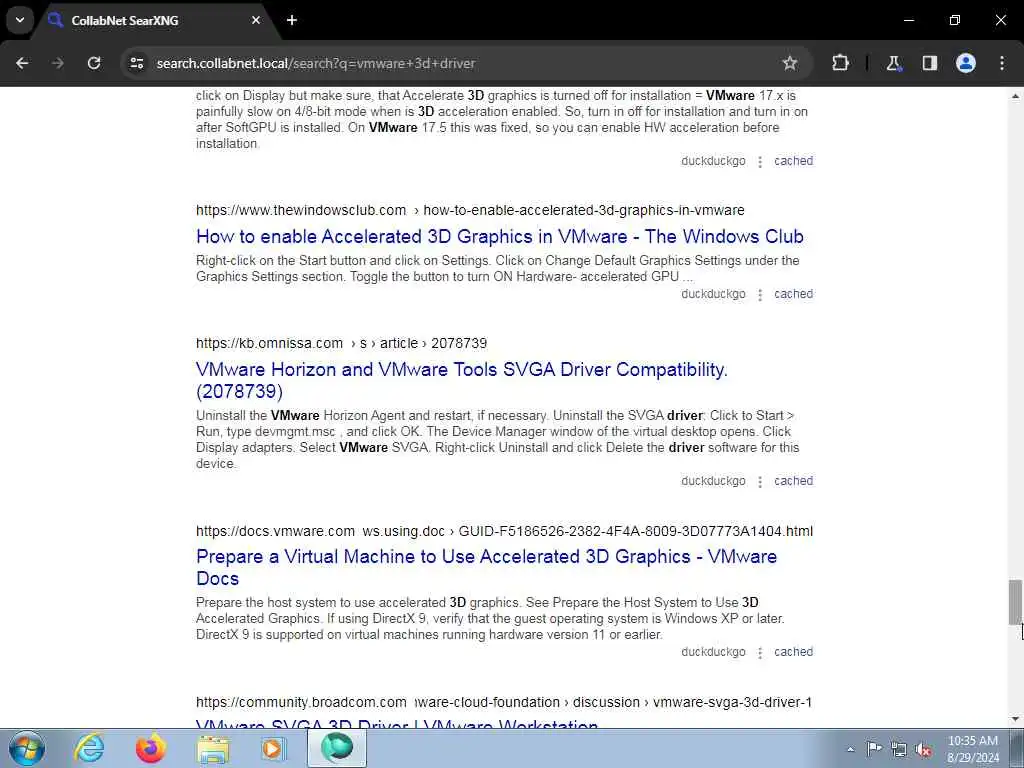The height and width of the screenshot is (768, 1024).
Task: Open the tab search dropdown arrow
Action: (20, 20)
